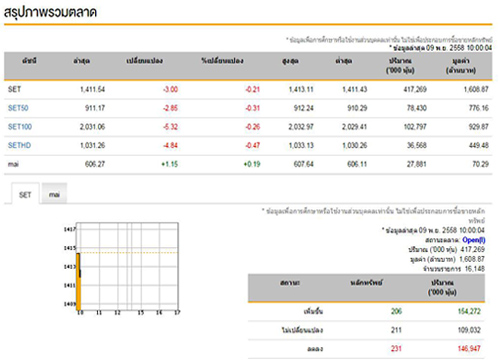Click the SET intraday chart image
The width and height of the screenshot is (500, 360).
pos(122,269)
